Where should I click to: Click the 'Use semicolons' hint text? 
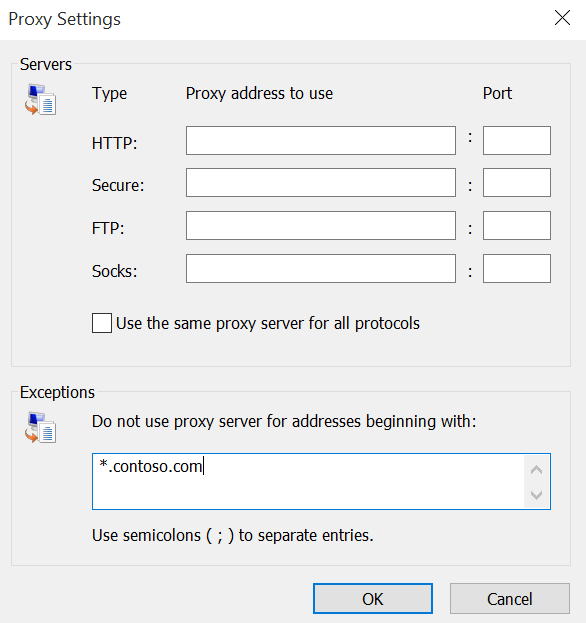pos(233,536)
